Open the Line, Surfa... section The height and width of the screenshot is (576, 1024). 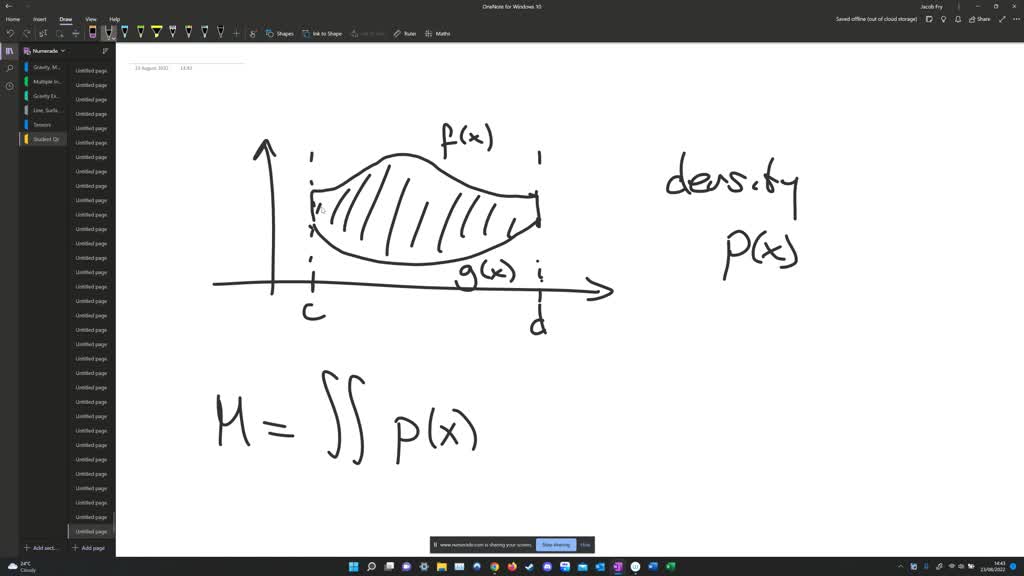(44, 110)
